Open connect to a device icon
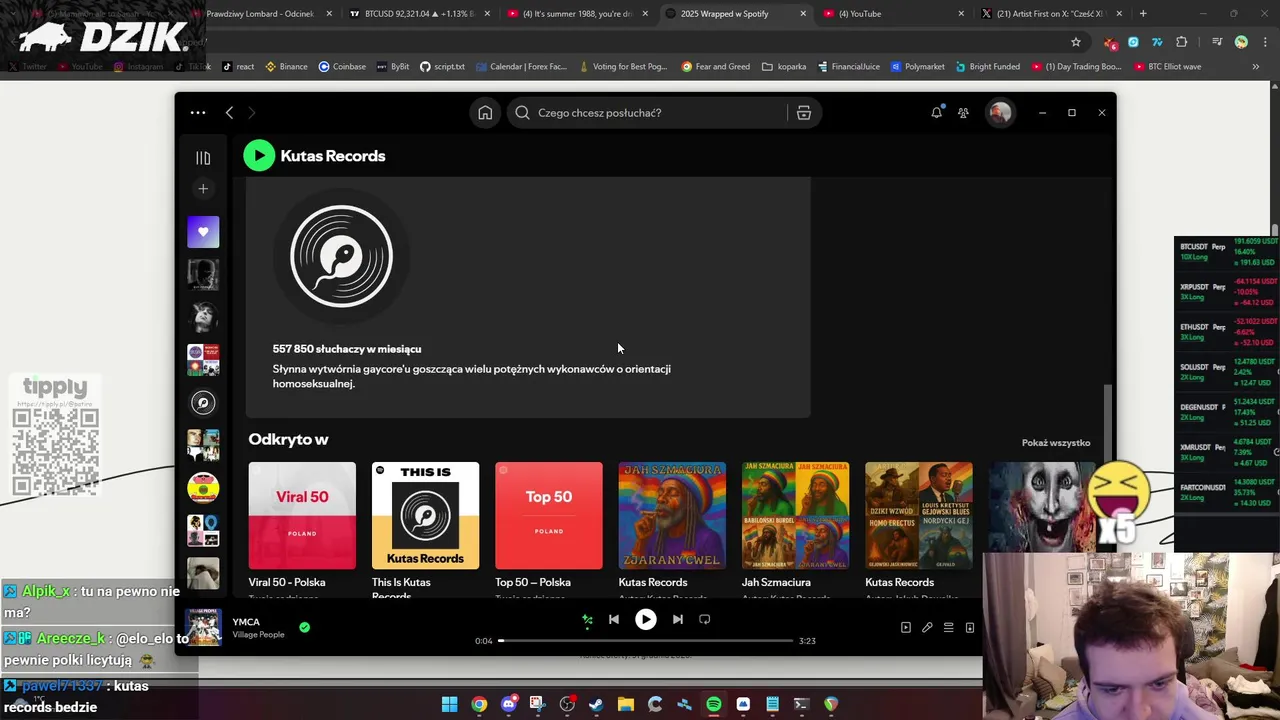Viewport: 1280px width, 720px height. click(x=969, y=627)
